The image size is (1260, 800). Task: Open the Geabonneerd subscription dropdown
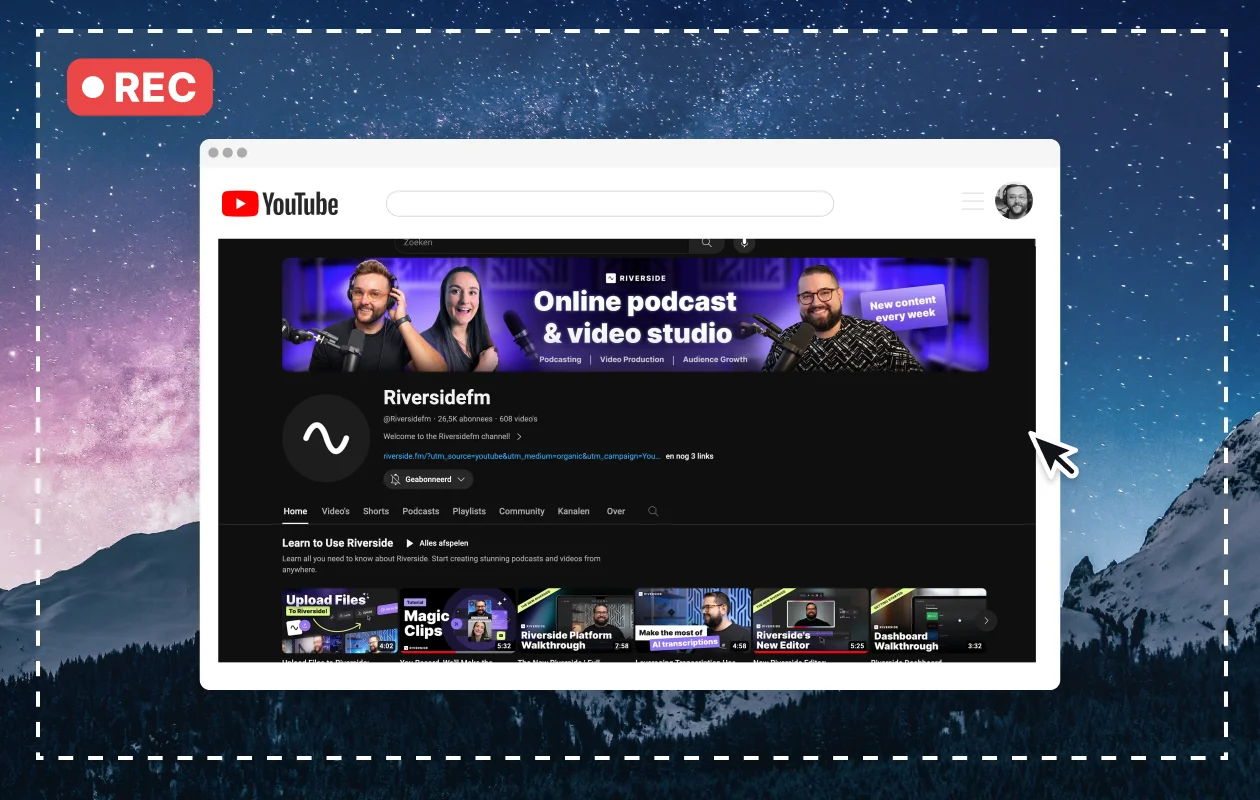tap(428, 480)
